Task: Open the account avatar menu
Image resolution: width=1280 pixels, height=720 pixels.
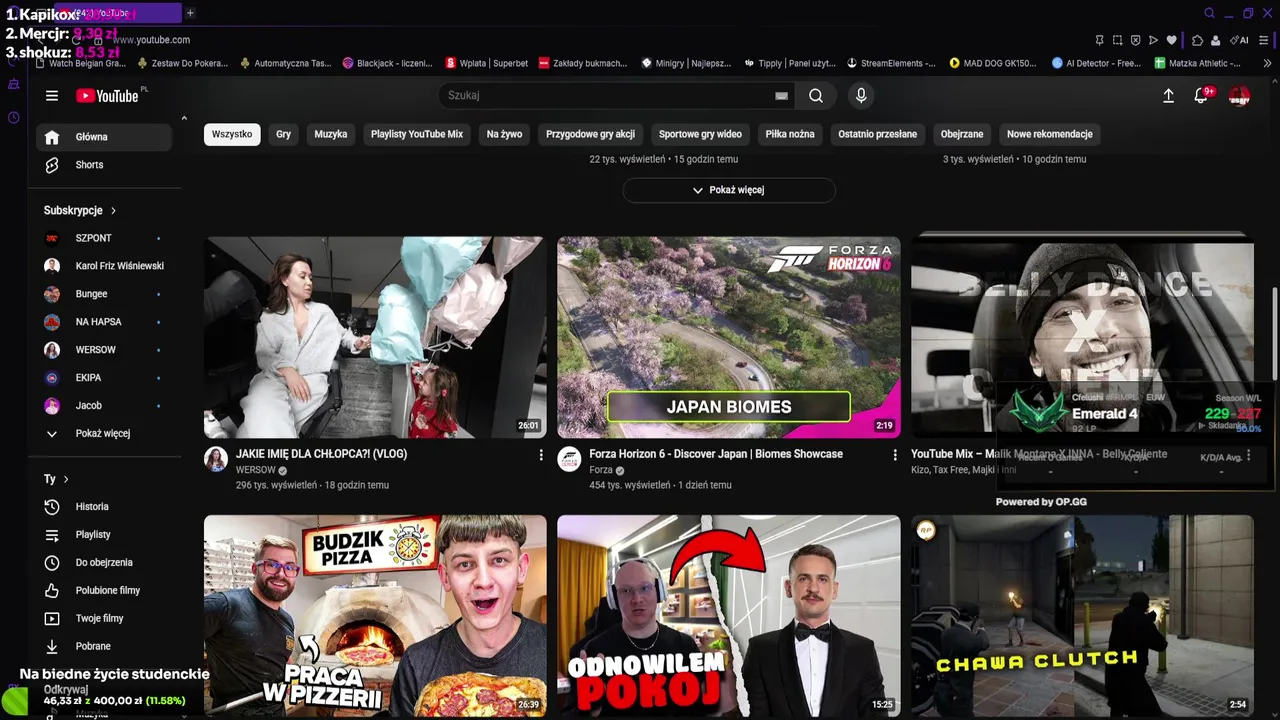Action: click(1239, 96)
